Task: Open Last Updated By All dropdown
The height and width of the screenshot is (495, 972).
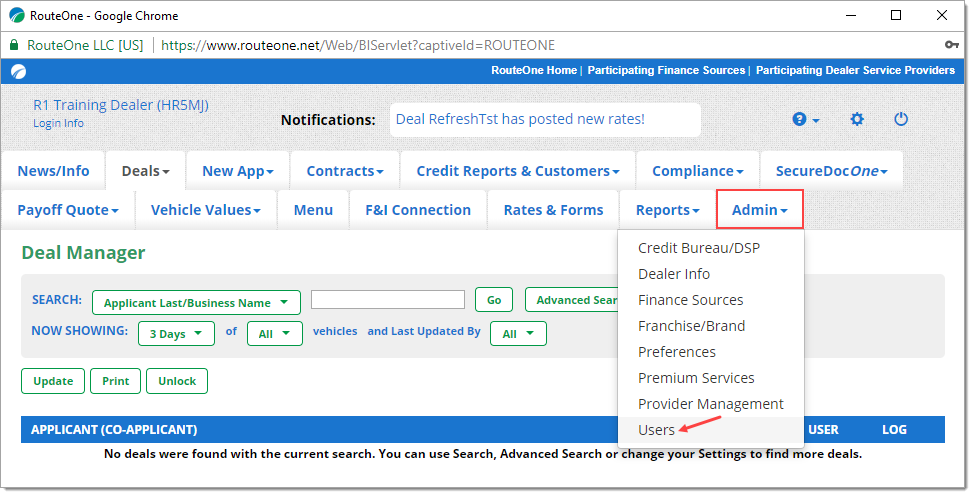Action: pos(518,333)
